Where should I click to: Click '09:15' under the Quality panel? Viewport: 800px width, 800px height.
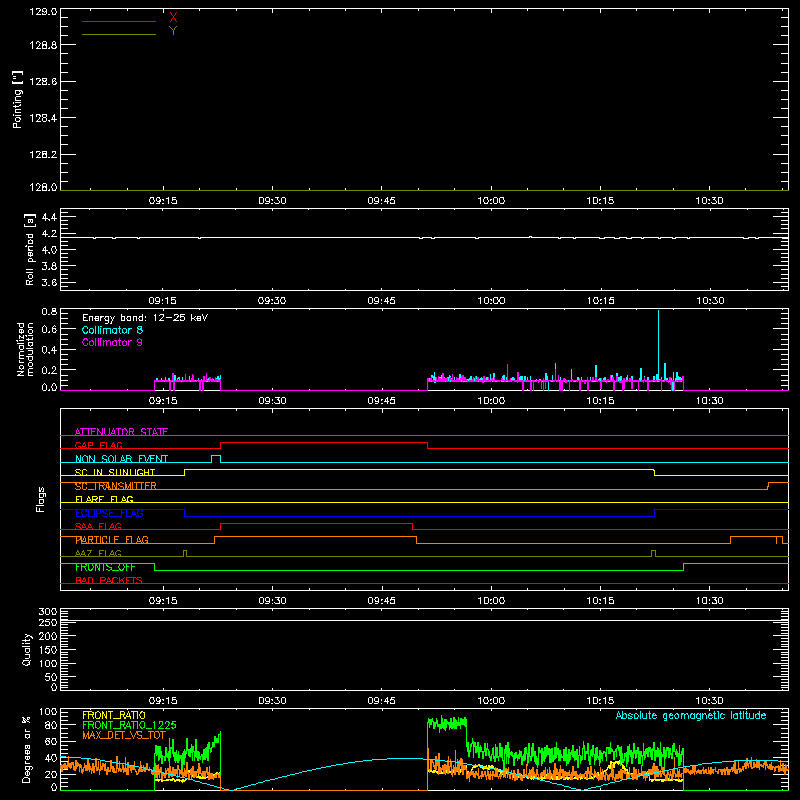(163, 701)
